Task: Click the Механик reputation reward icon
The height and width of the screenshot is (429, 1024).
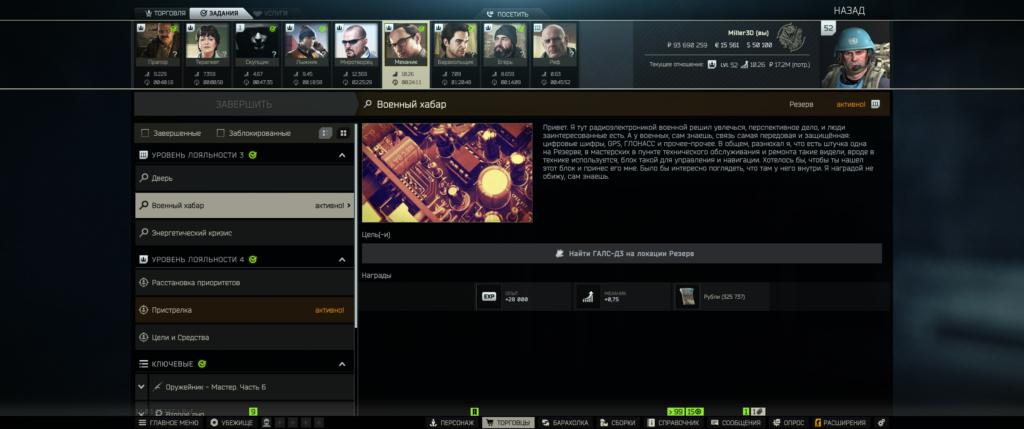Action: pyautogui.click(x=588, y=296)
